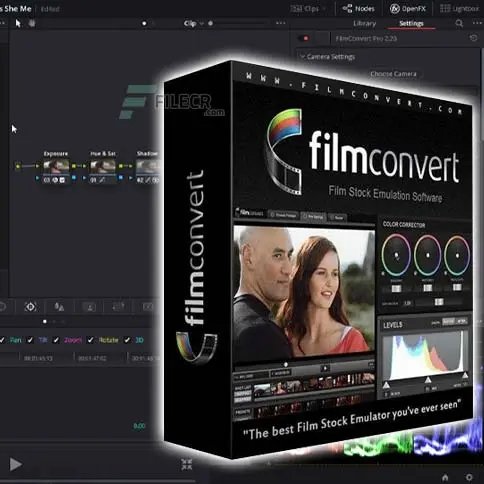Click the first palette page indicator dot
Image resolution: width=484 pixels, height=484 pixels.
(45, 322)
